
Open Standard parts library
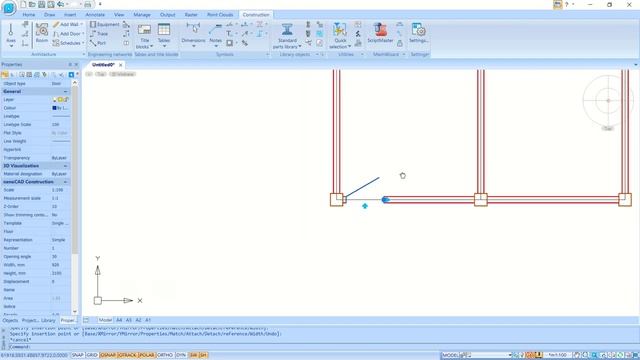[287, 36]
